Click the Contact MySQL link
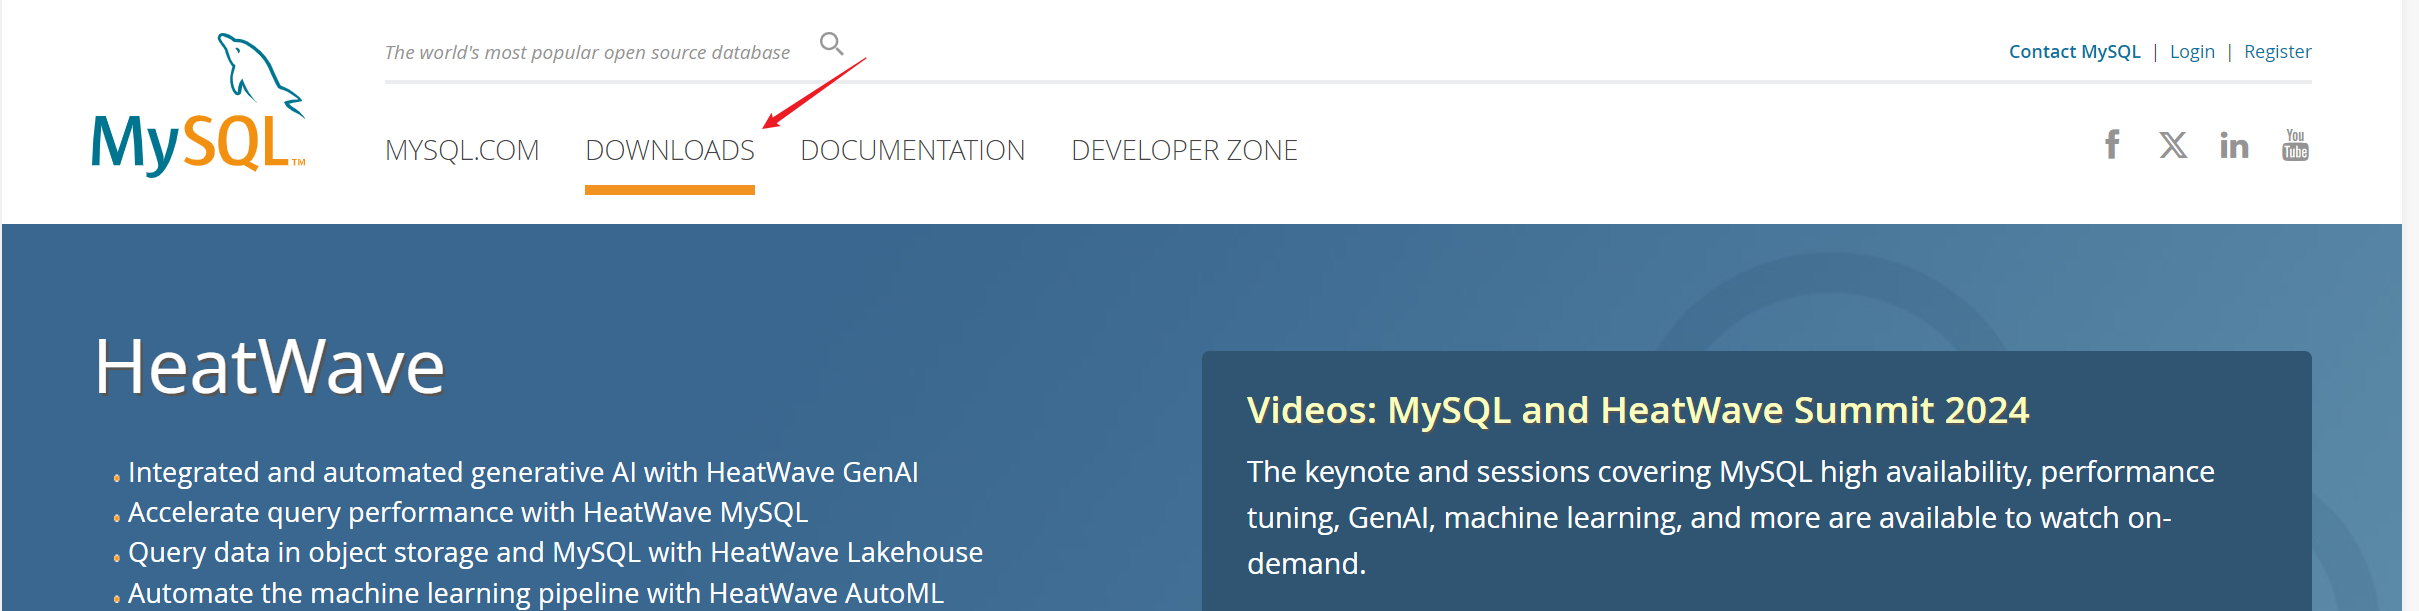2419x611 pixels. click(2074, 52)
